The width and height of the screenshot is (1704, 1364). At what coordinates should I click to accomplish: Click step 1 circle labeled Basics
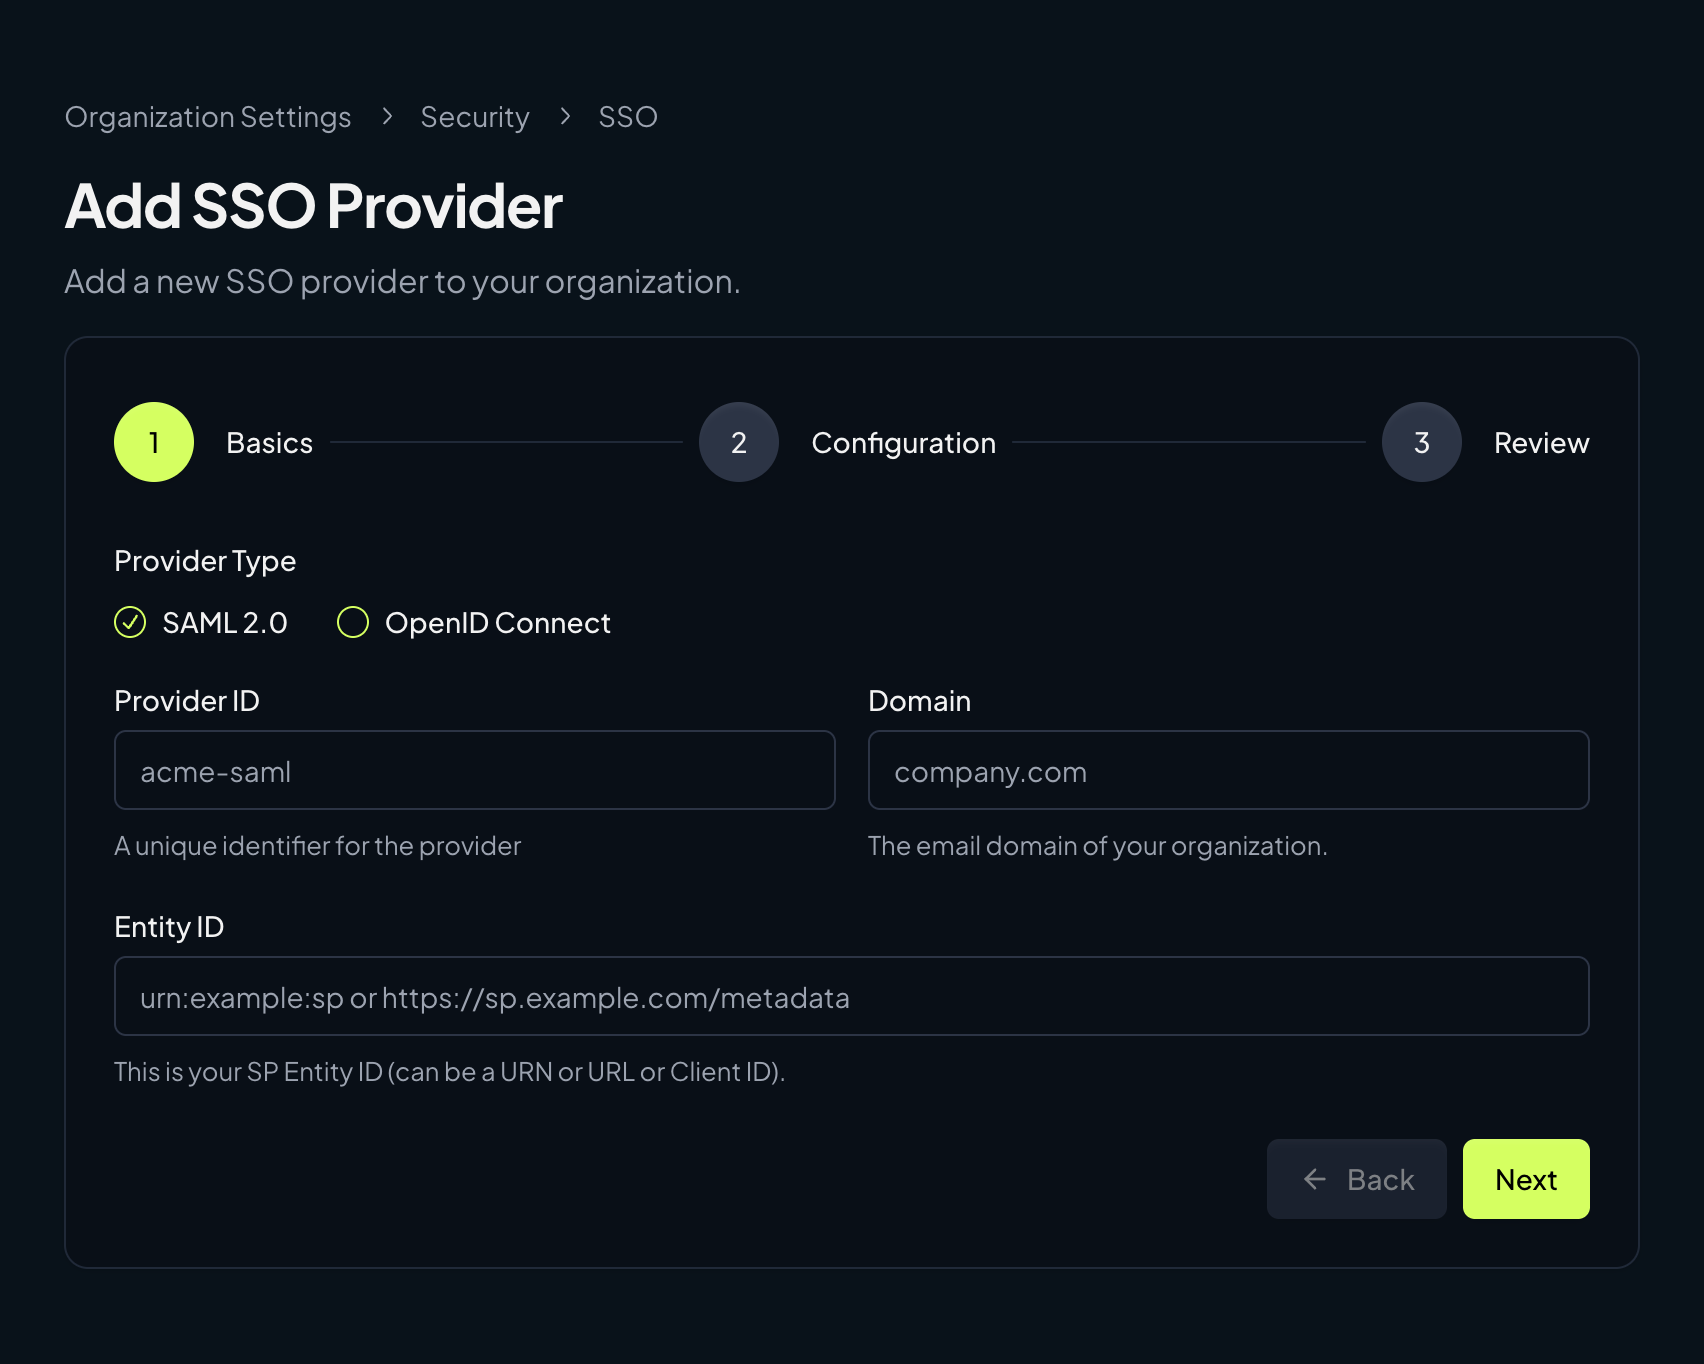tap(153, 442)
